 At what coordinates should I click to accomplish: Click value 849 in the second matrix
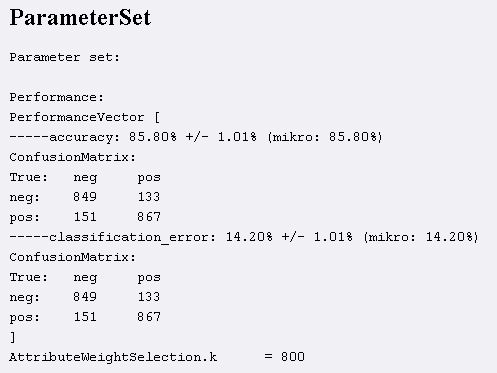pyautogui.click(x=85, y=297)
